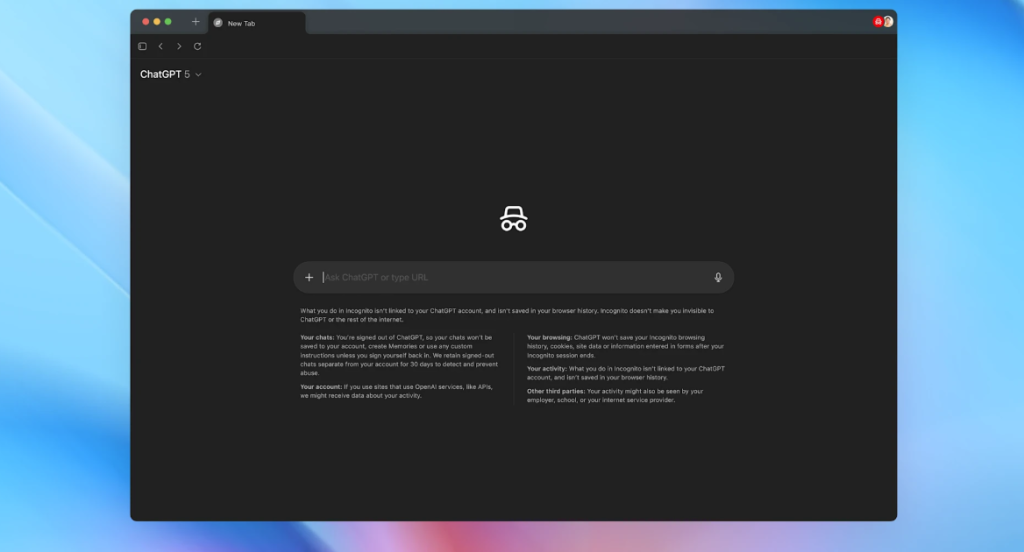
Task: Click the red incognito badge in title bar
Action: coord(877,21)
